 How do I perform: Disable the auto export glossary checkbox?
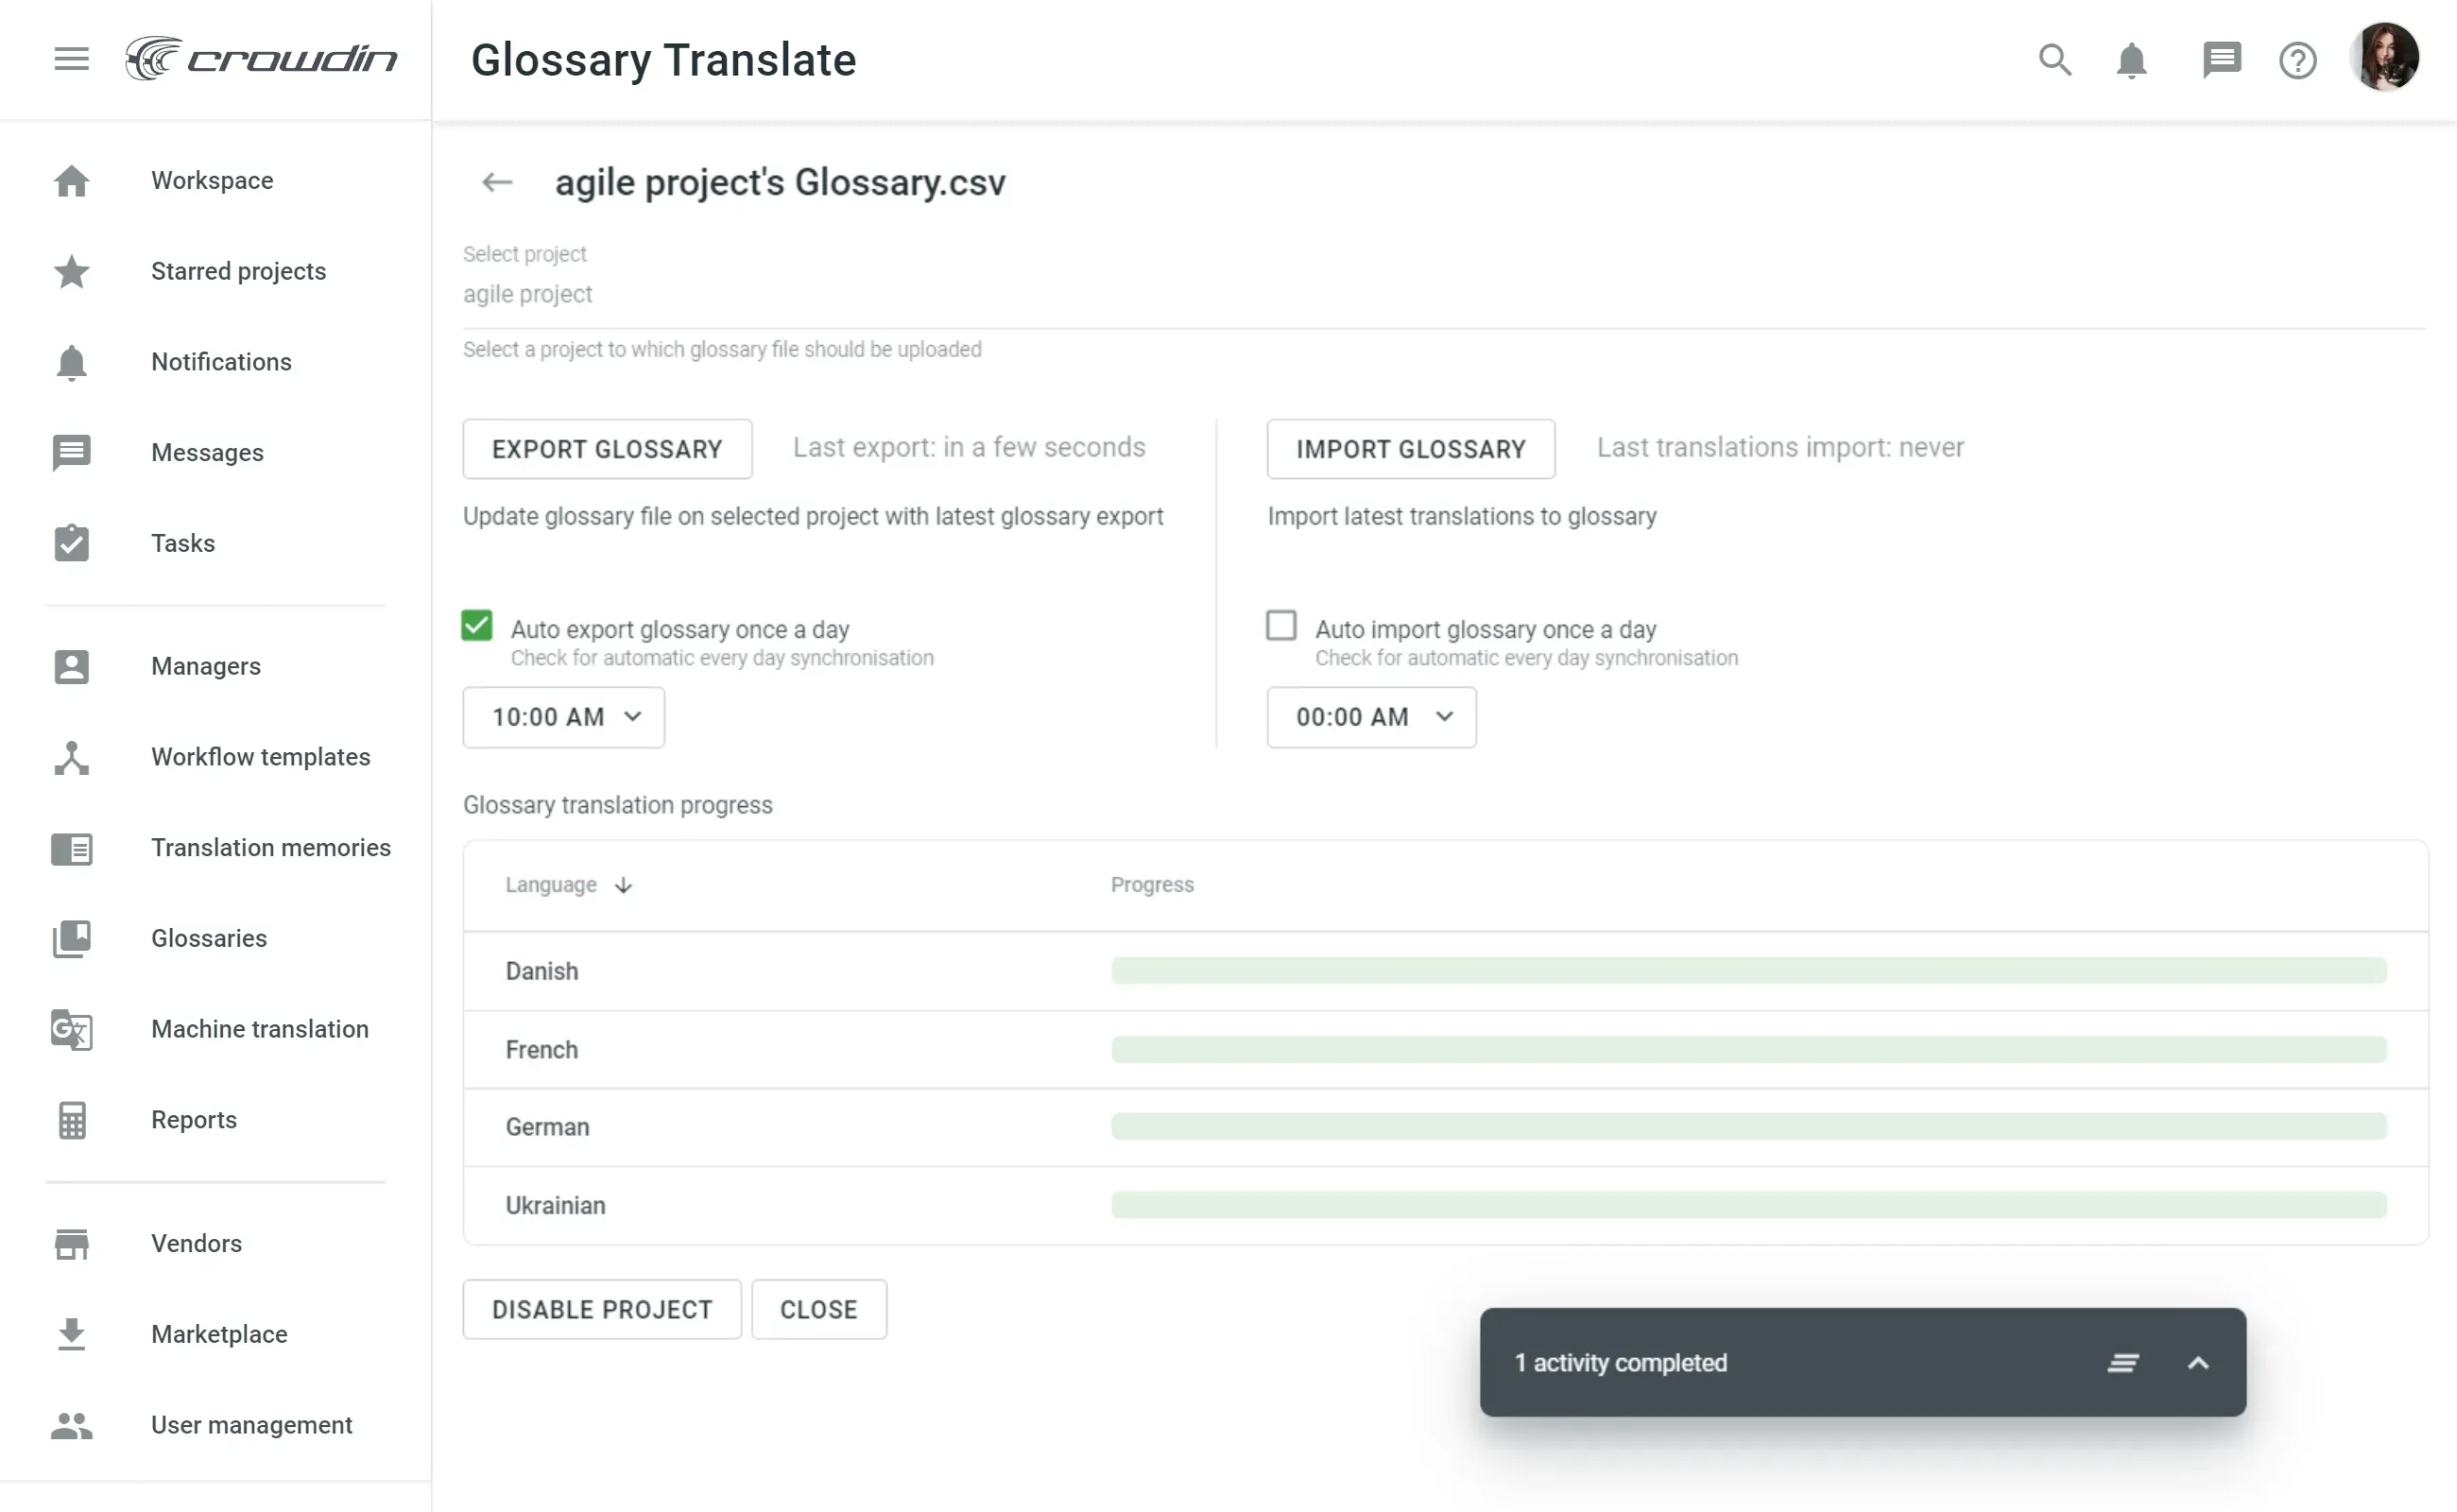pos(476,624)
